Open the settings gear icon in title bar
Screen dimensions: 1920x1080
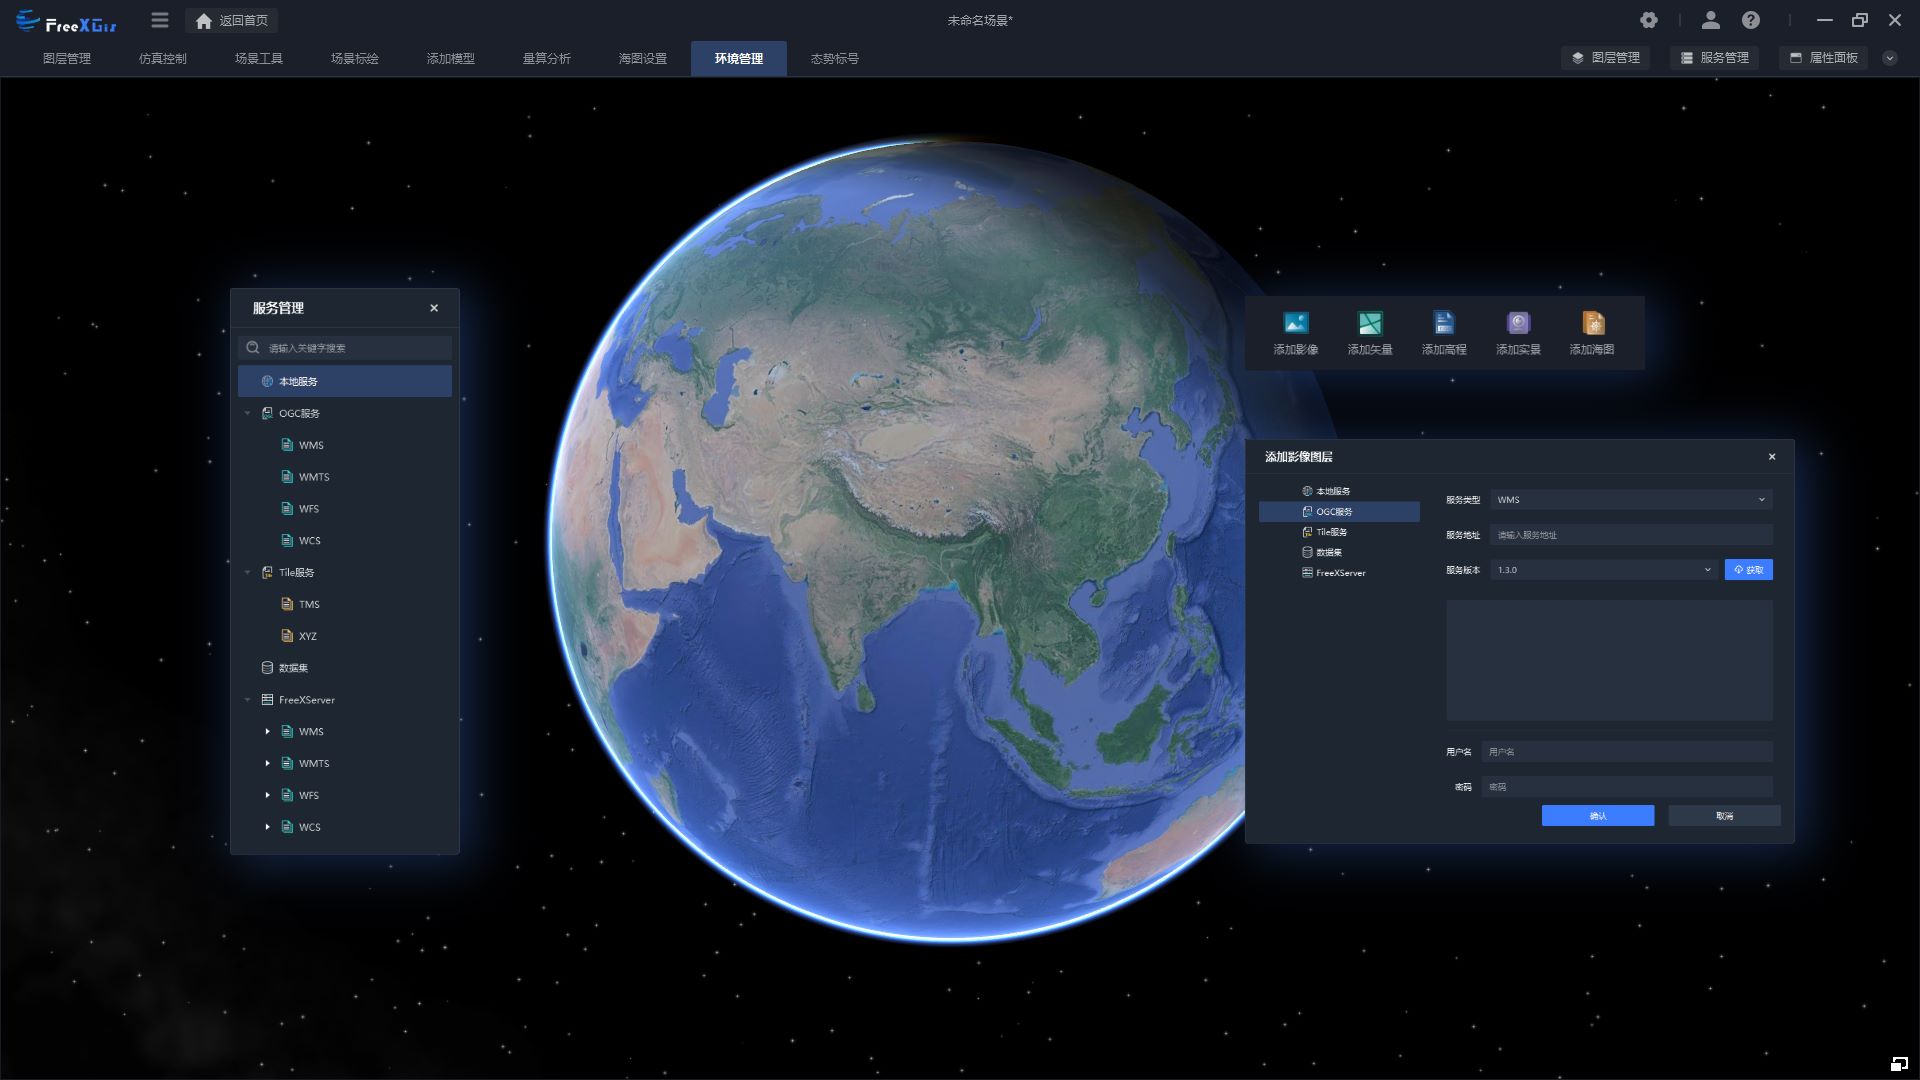coord(1649,20)
